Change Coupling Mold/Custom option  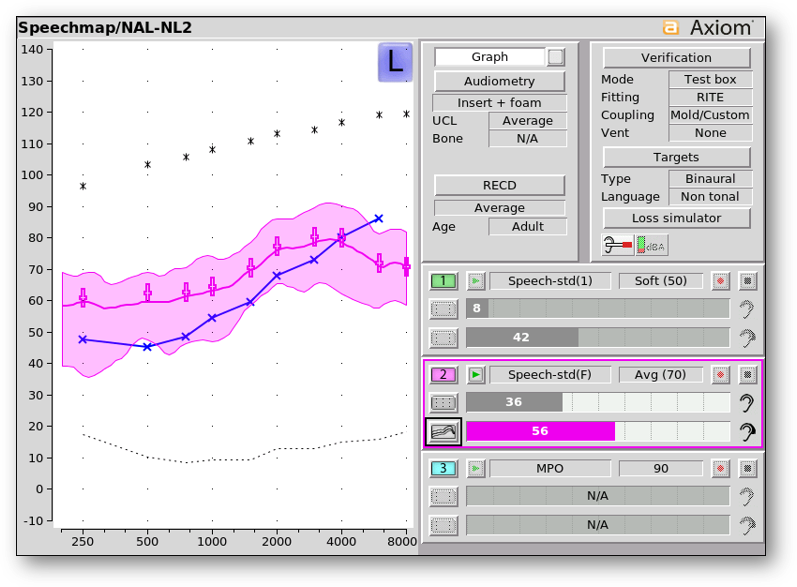pos(710,115)
